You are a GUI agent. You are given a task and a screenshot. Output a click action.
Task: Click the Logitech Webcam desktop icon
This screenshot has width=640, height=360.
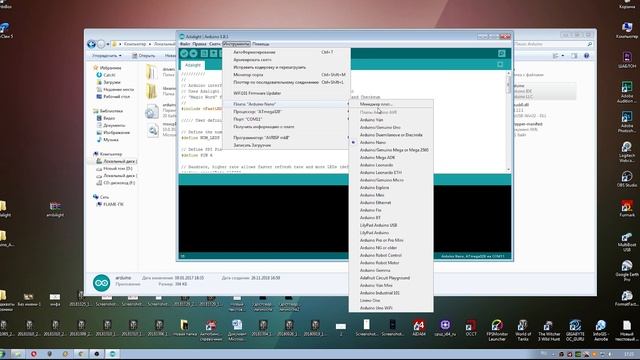click(x=627, y=151)
